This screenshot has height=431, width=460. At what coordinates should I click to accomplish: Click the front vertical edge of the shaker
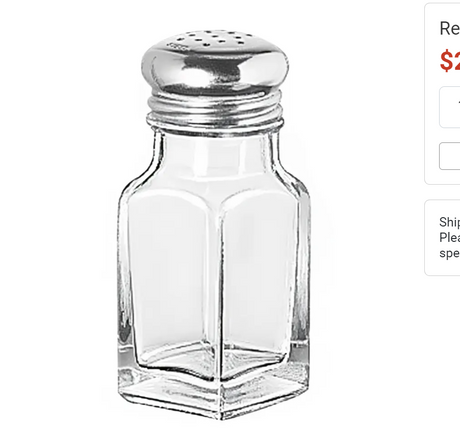click(221, 300)
